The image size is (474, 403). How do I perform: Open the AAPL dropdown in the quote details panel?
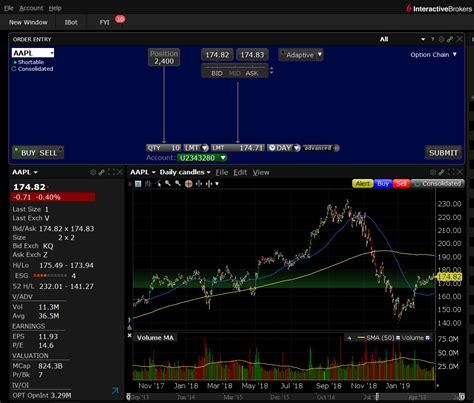(25, 172)
